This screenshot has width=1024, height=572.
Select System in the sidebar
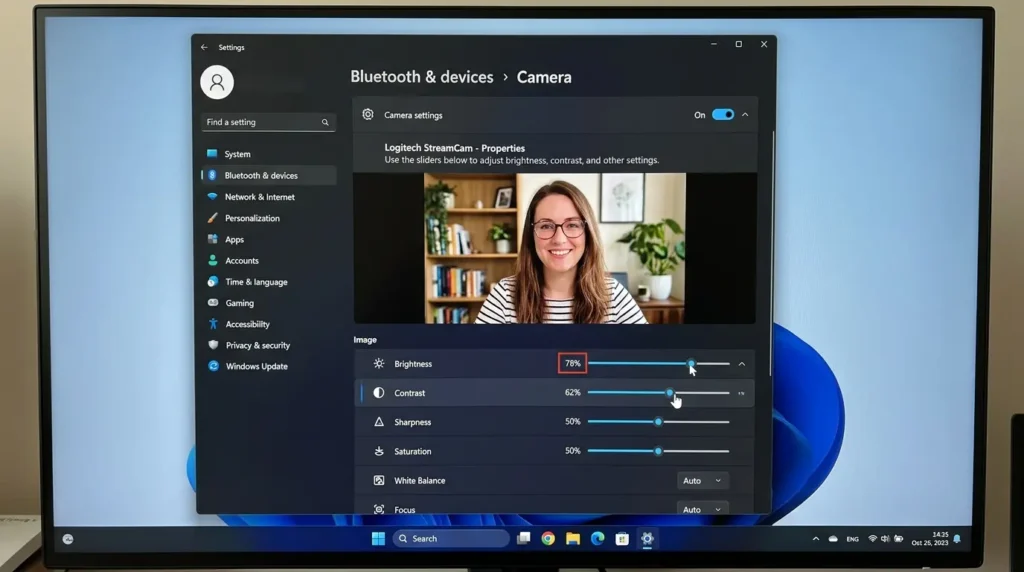point(268,154)
